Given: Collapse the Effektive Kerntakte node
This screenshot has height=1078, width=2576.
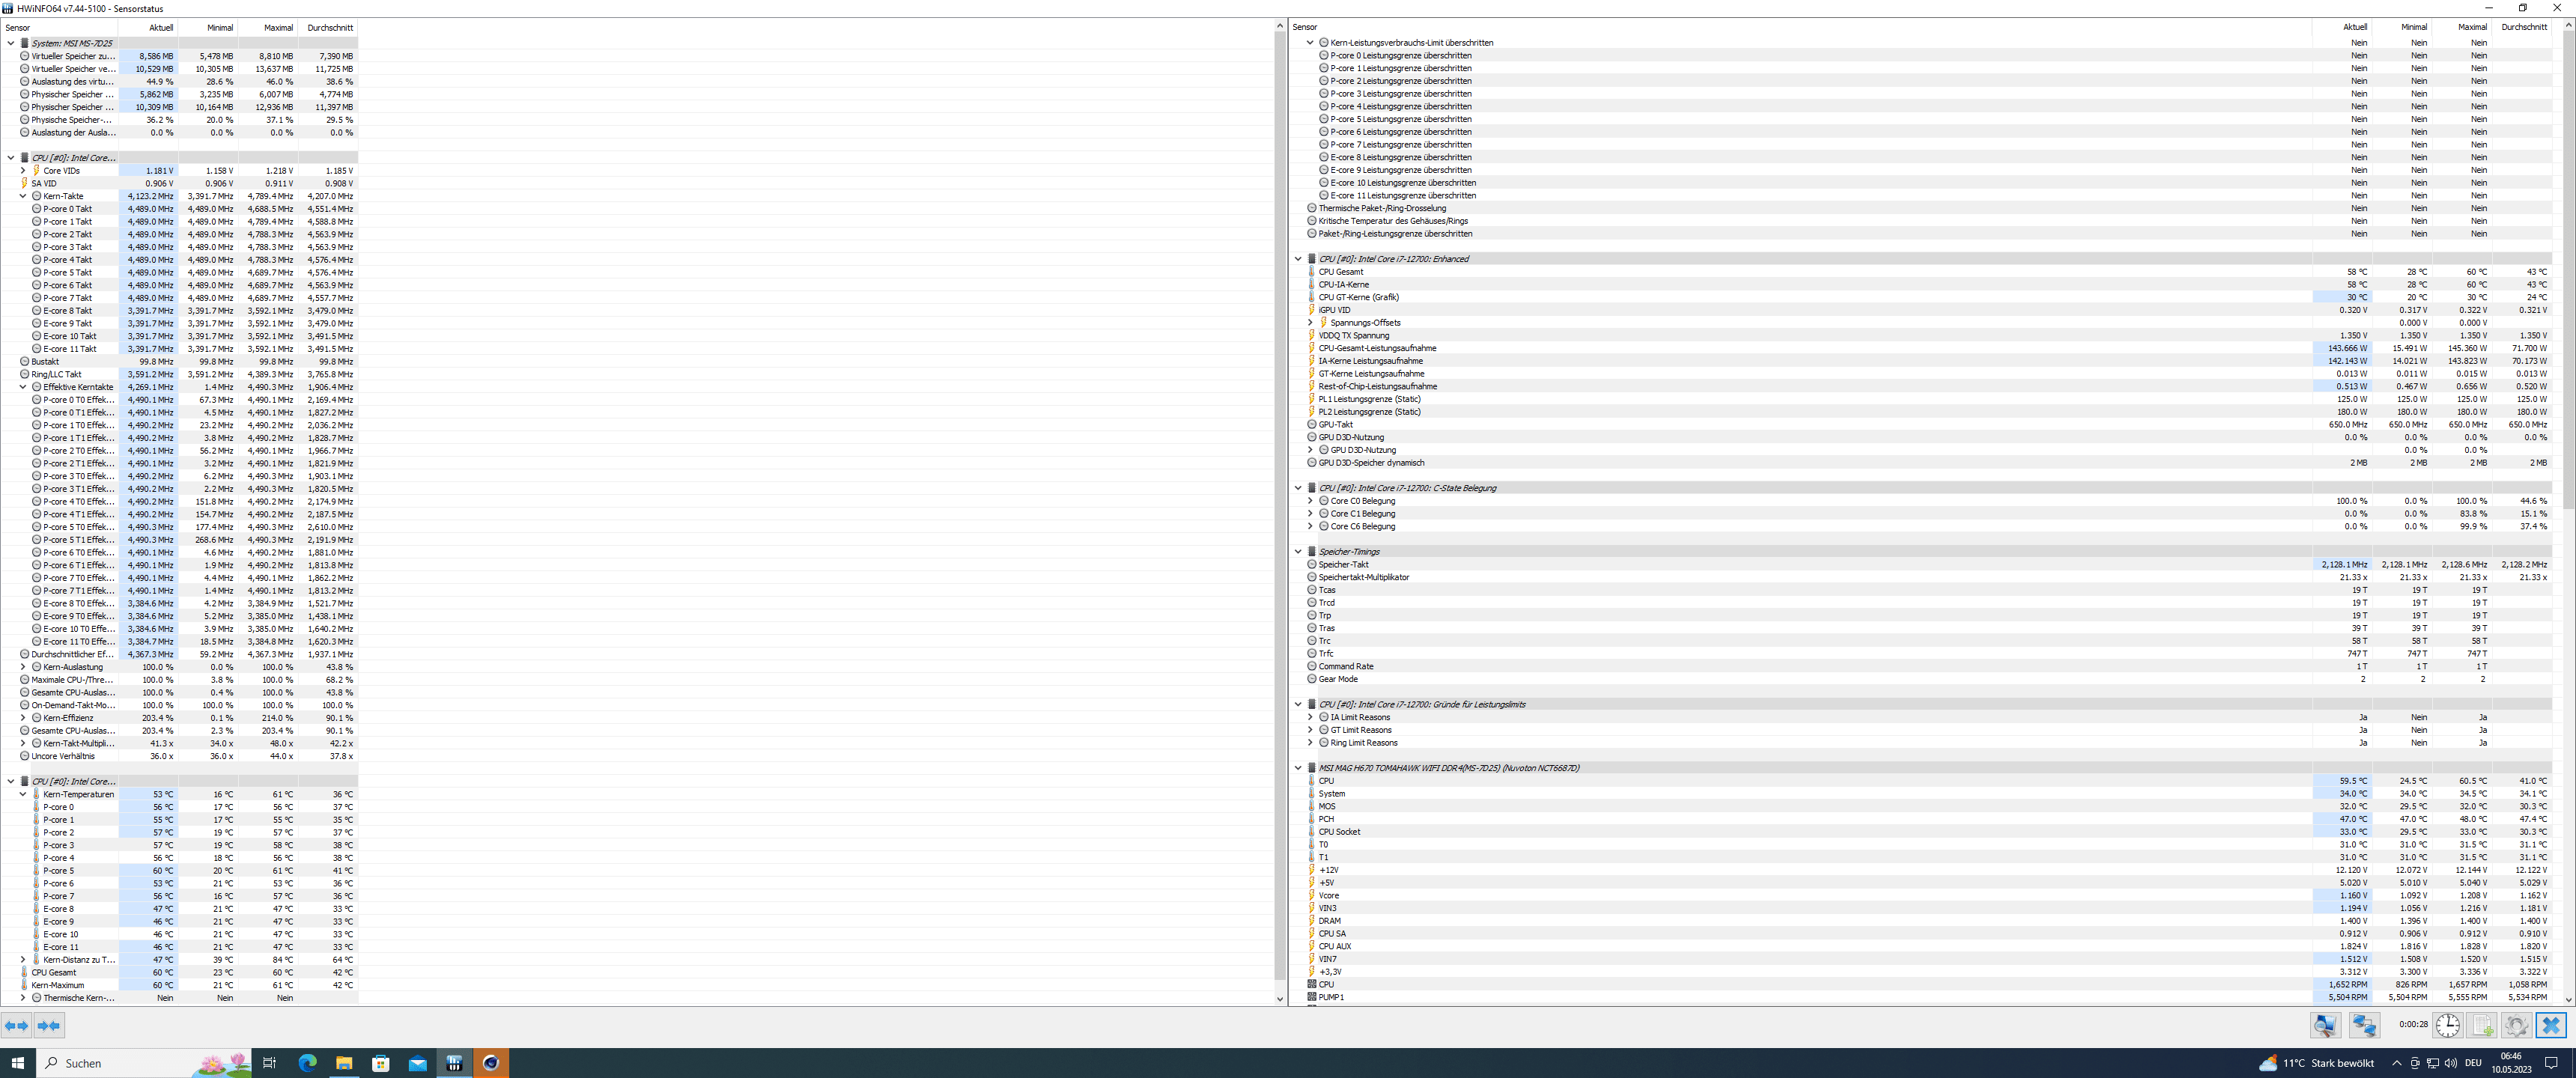Looking at the screenshot, I should pyautogui.click(x=23, y=387).
